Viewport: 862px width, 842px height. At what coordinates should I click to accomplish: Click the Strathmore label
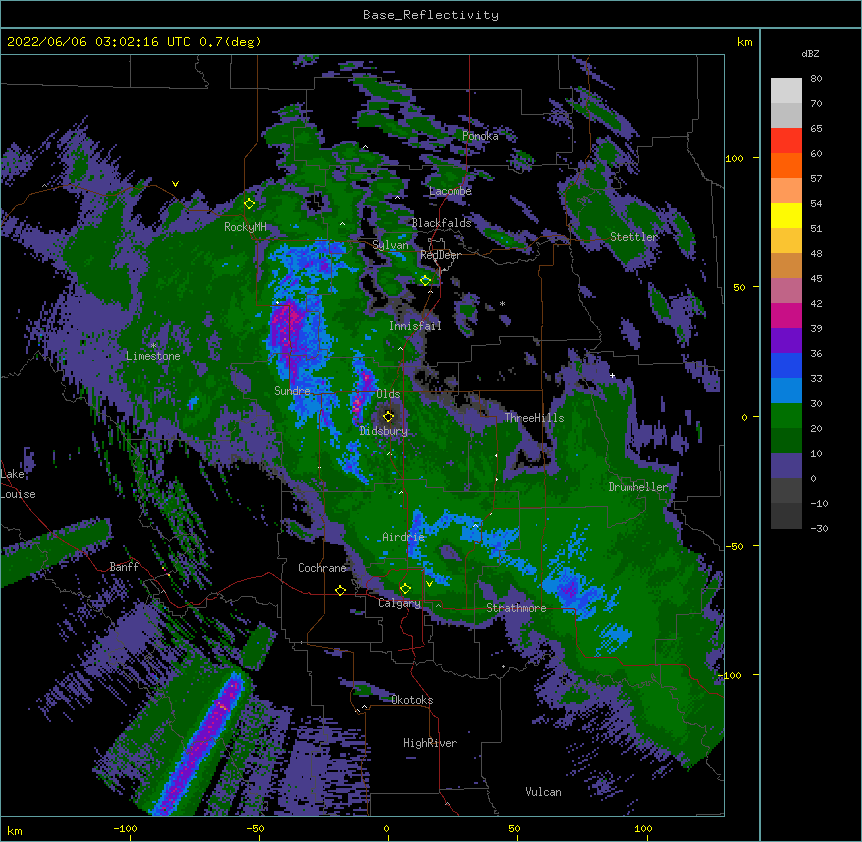(x=516, y=608)
